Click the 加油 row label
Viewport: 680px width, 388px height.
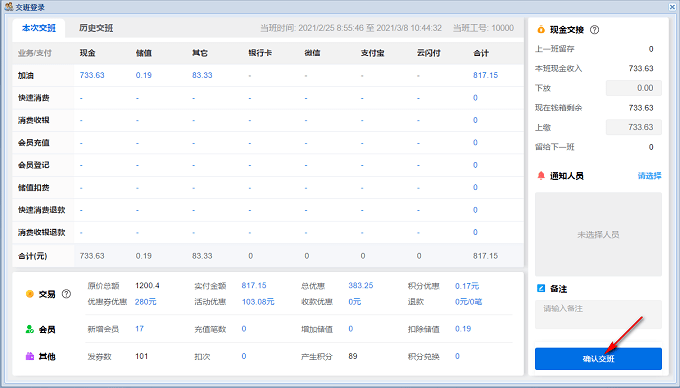coord(26,75)
